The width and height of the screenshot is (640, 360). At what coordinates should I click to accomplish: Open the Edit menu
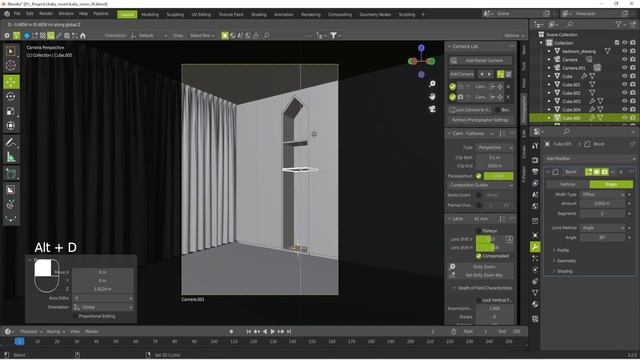tap(29, 13)
